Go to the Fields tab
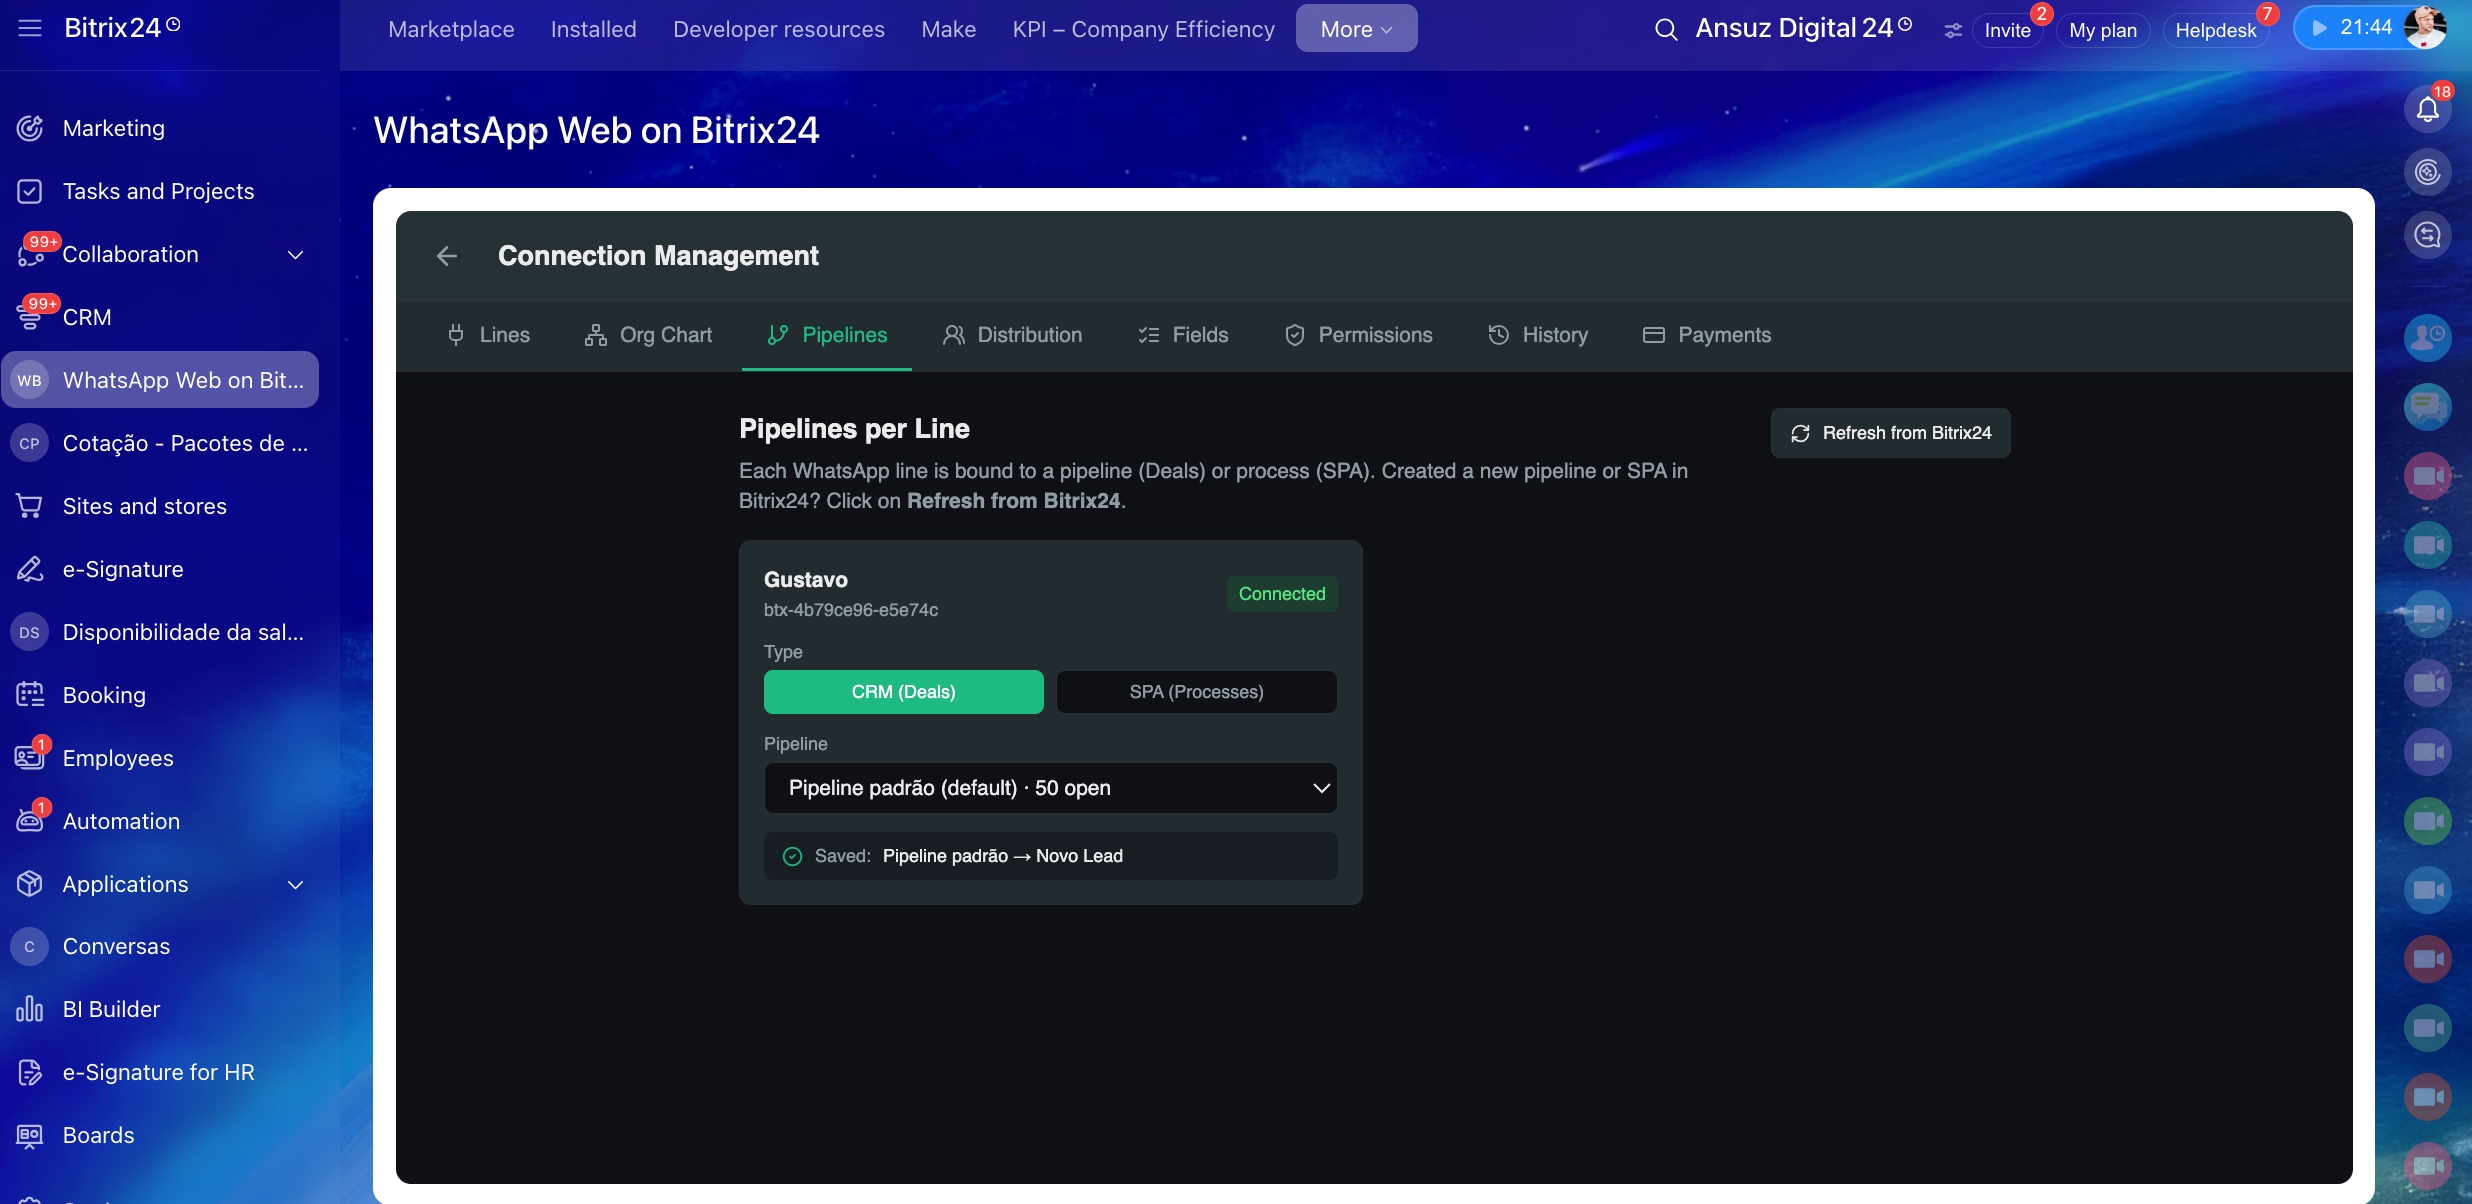The image size is (2472, 1204). coord(1183,335)
